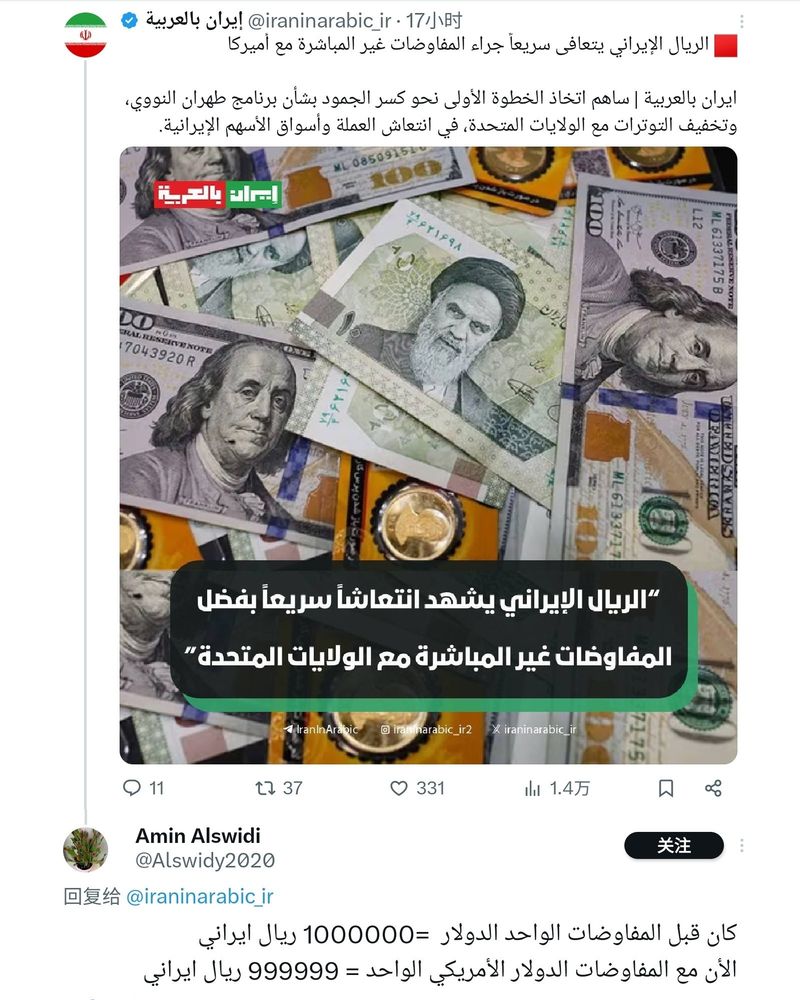The height and width of the screenshot is (1000, 800).
Task: Open the 17小时 timestamp of the tweet
Action: click(434, 21)
